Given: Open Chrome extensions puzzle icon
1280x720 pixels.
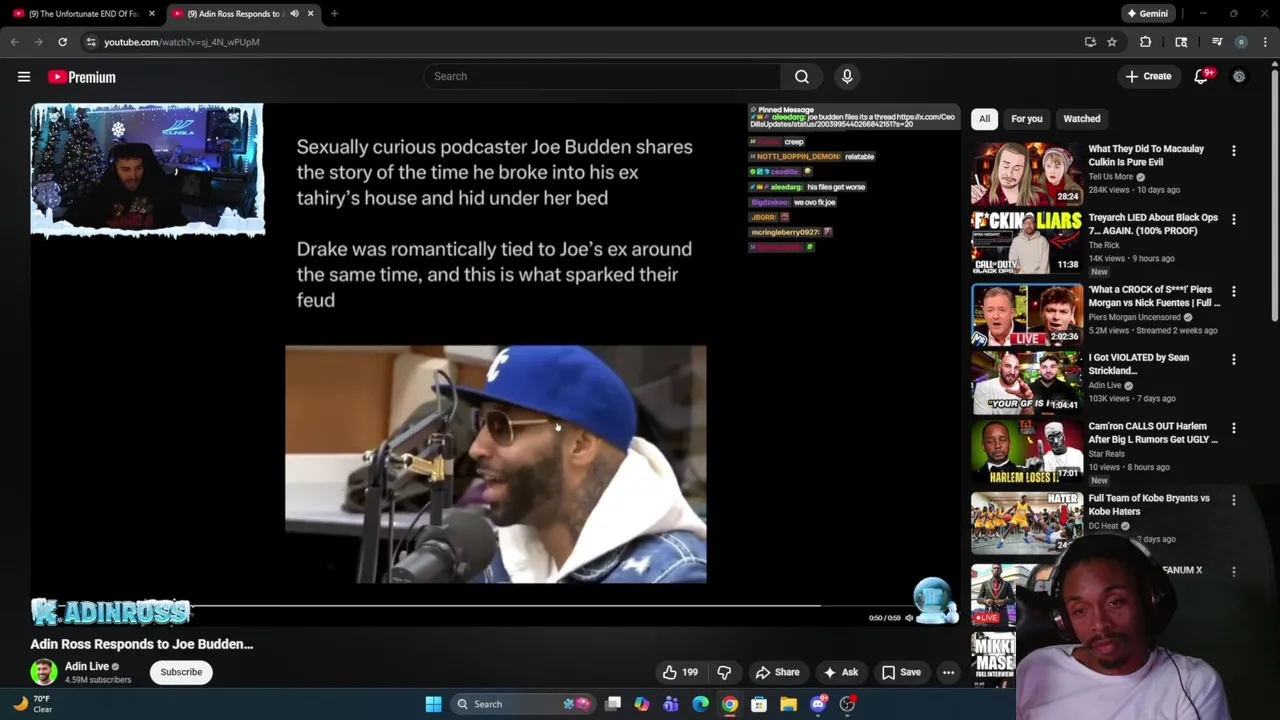Looking at the screenshot, I should coord(1146,42).
